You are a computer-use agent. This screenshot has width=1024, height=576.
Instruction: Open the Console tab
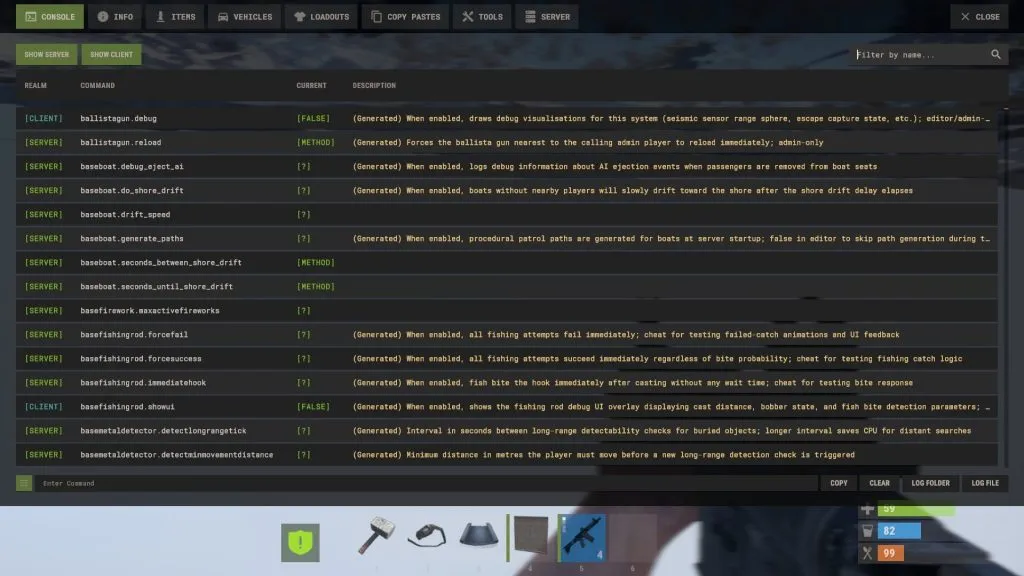50,17
